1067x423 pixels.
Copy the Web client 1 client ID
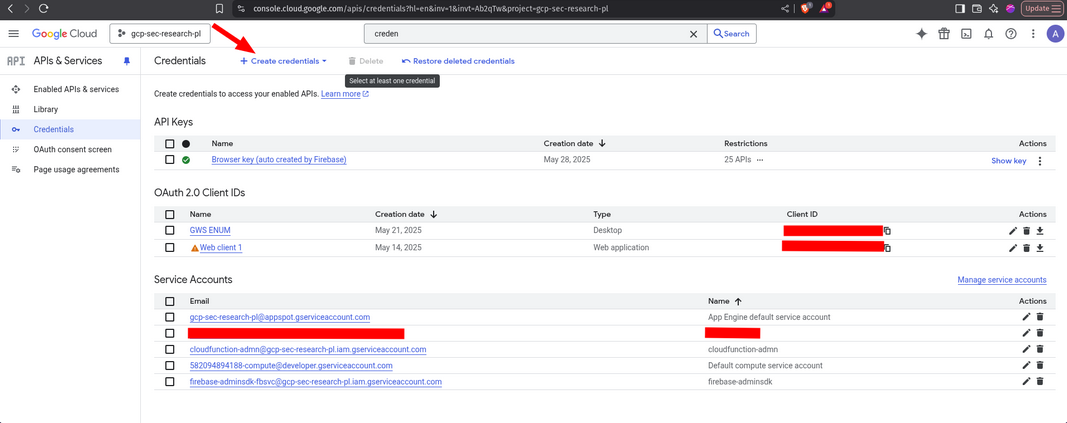coord(887,248)
